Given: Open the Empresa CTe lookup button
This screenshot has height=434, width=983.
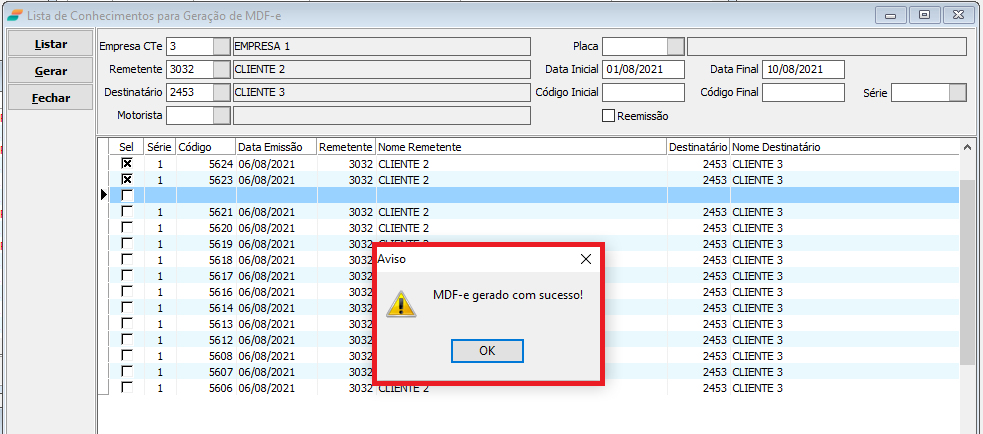Looking at the screenshot, I should point(221,46).
